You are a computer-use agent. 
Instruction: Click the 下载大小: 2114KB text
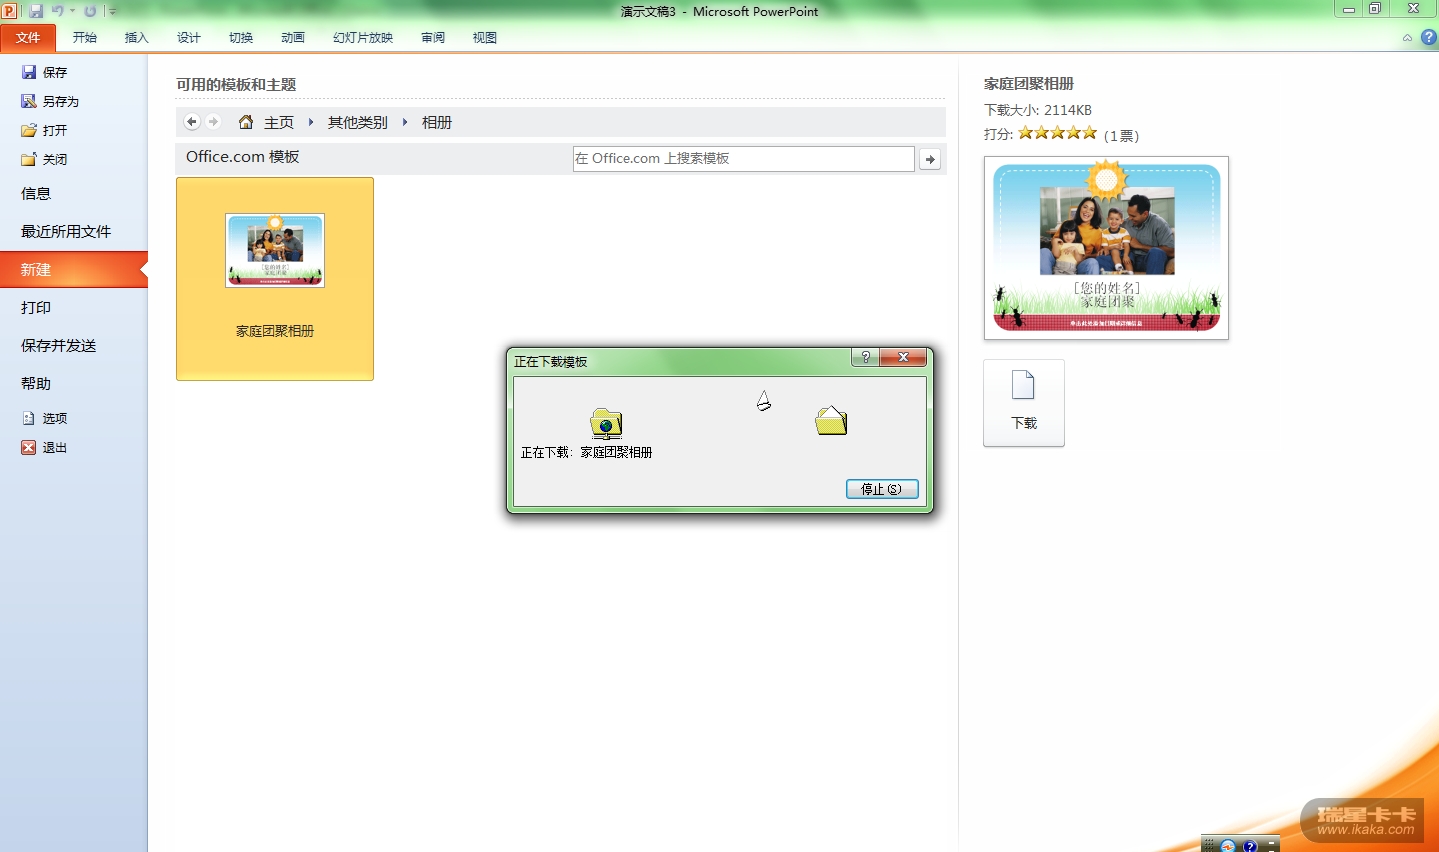1038,110
